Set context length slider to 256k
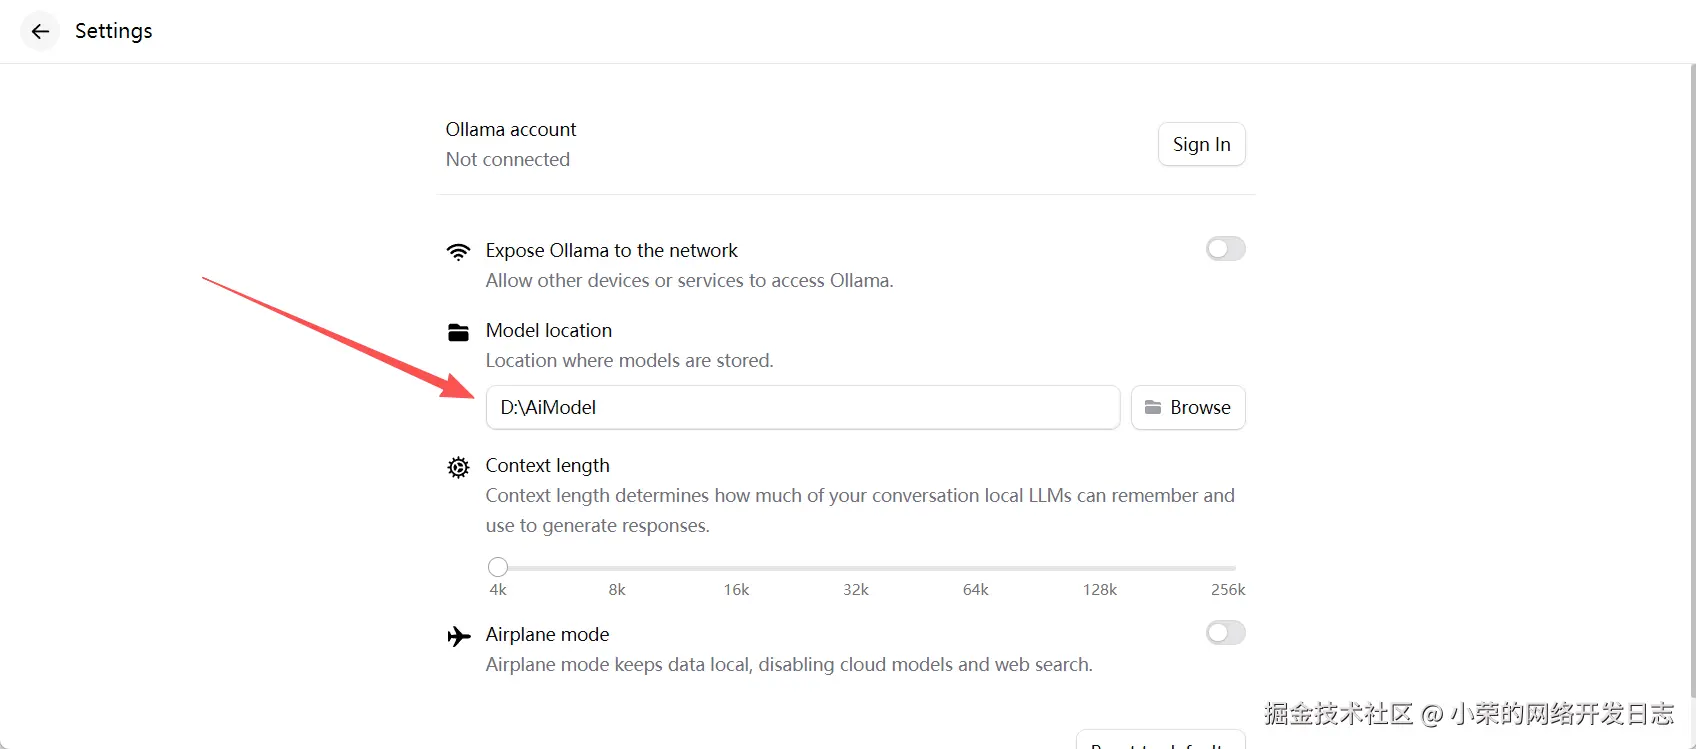 [1234, 568]
